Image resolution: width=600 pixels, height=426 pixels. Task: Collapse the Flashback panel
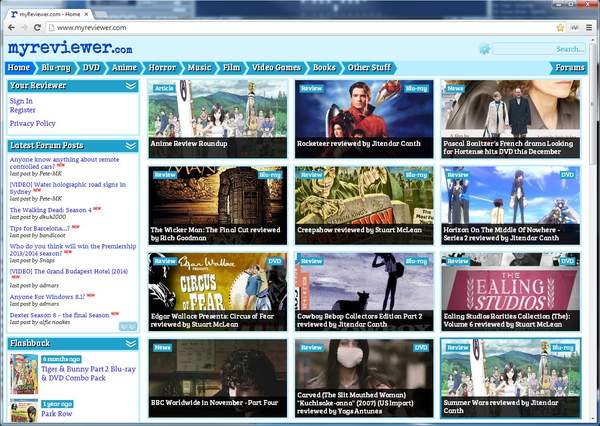130,344
